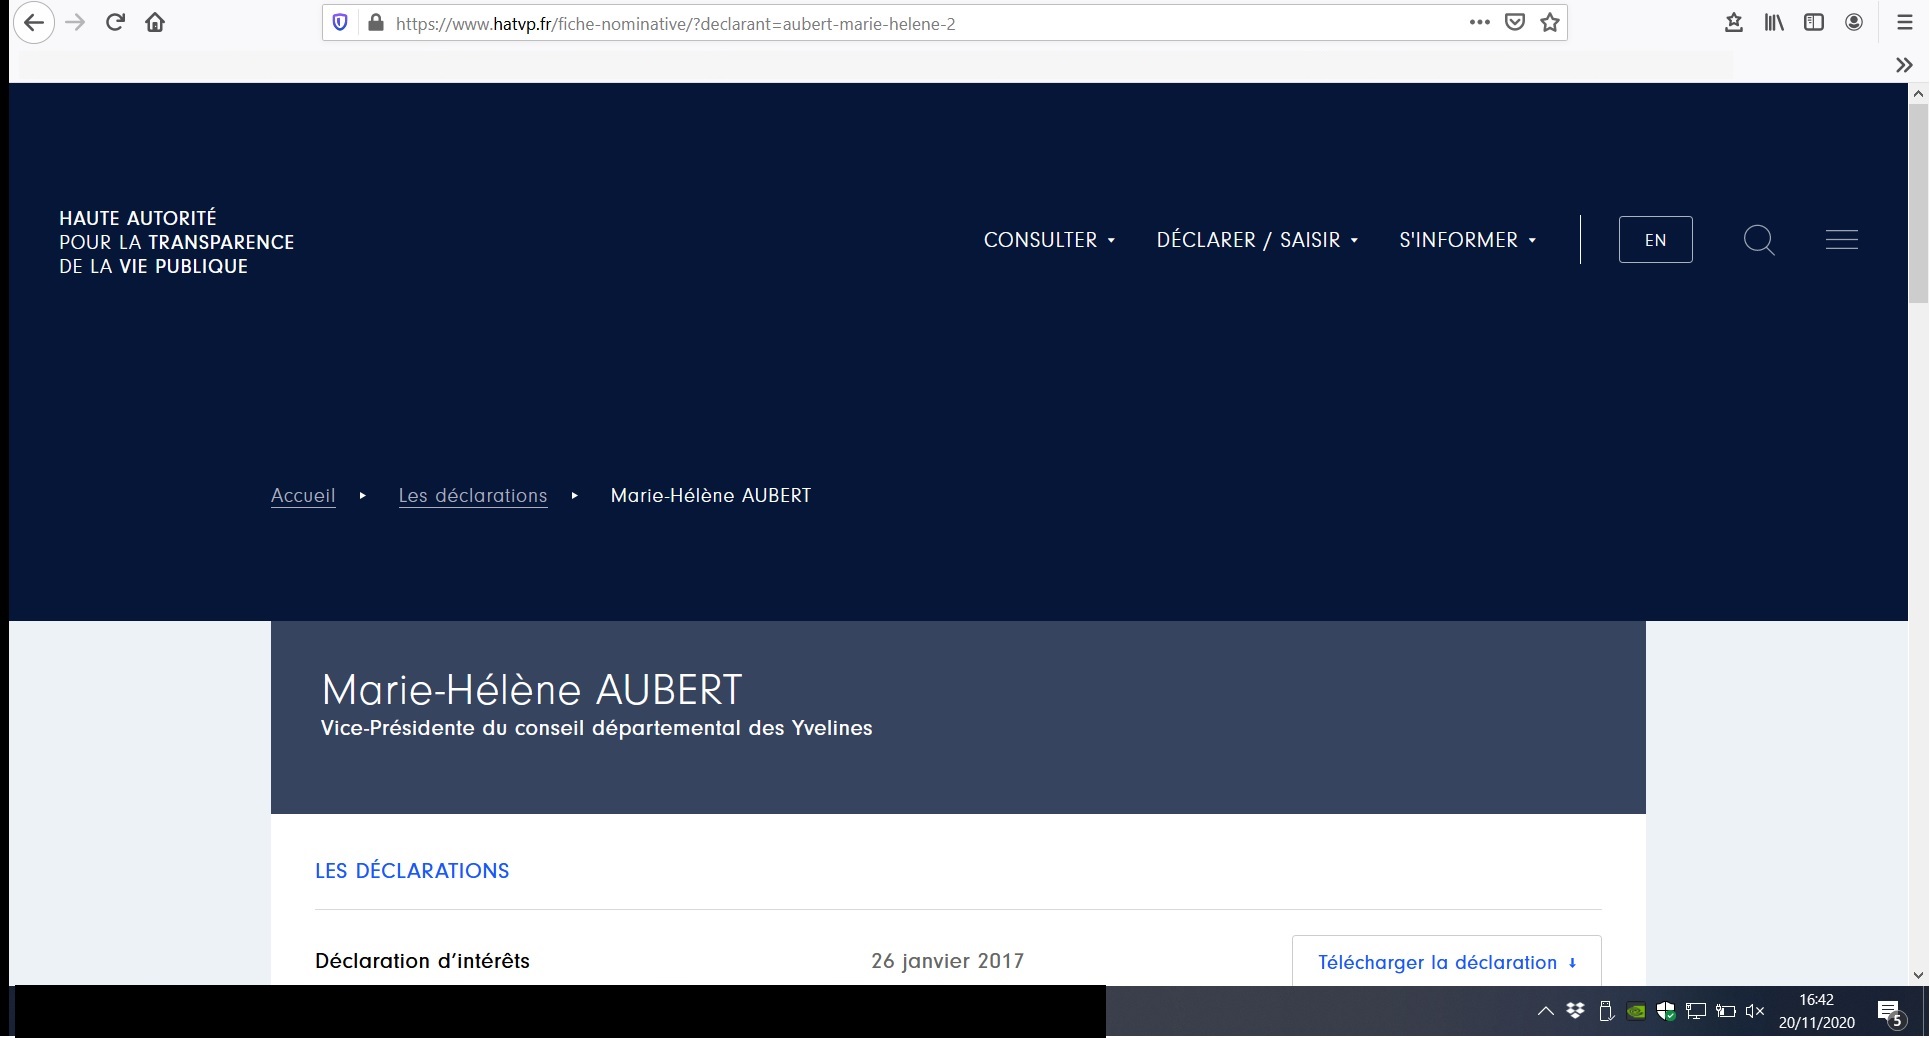Follow the Les déclarations breadcrumb link
Screen dimensions: 1930x1038
[x=473, y=496]
